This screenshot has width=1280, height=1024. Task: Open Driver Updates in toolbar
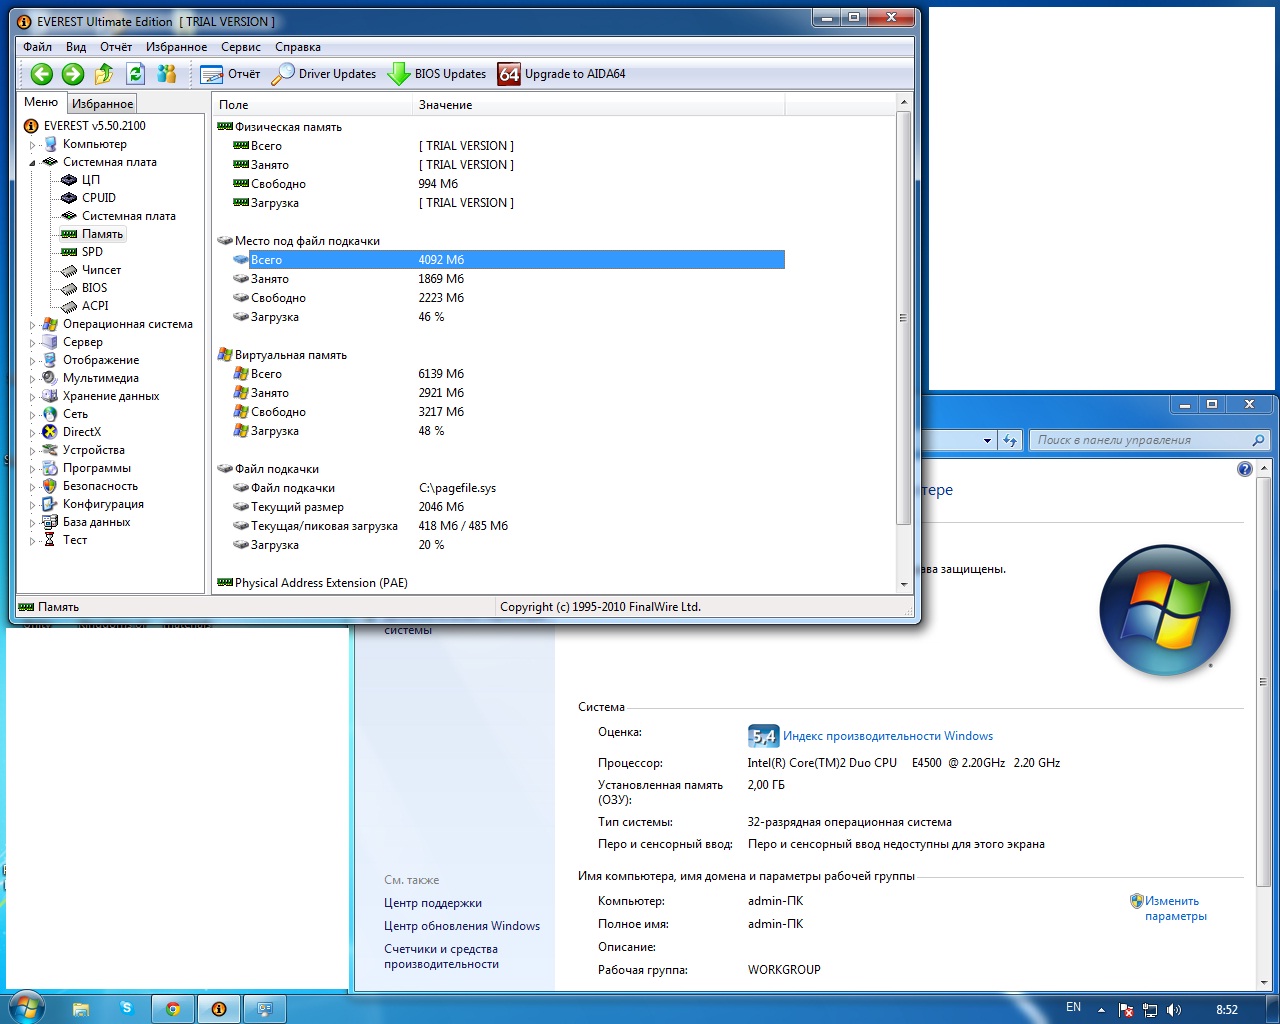(x=324, y=74)
